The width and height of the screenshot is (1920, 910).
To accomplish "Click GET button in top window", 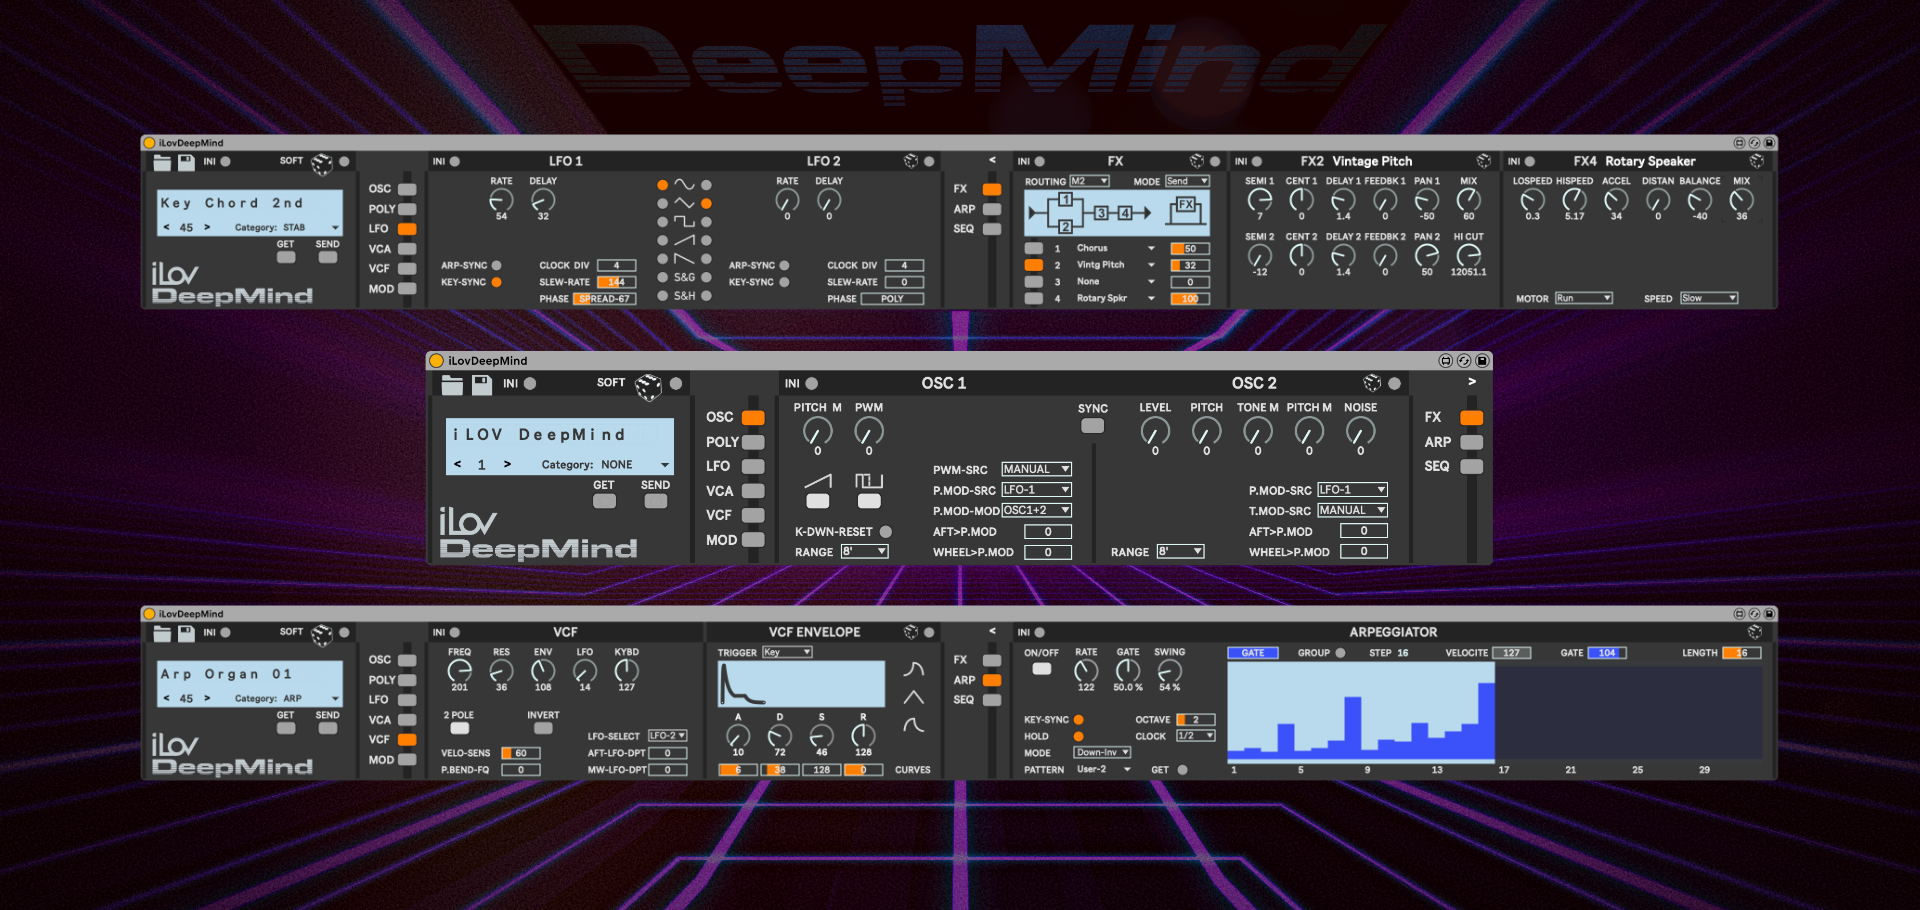I will [x=286, y=257].
